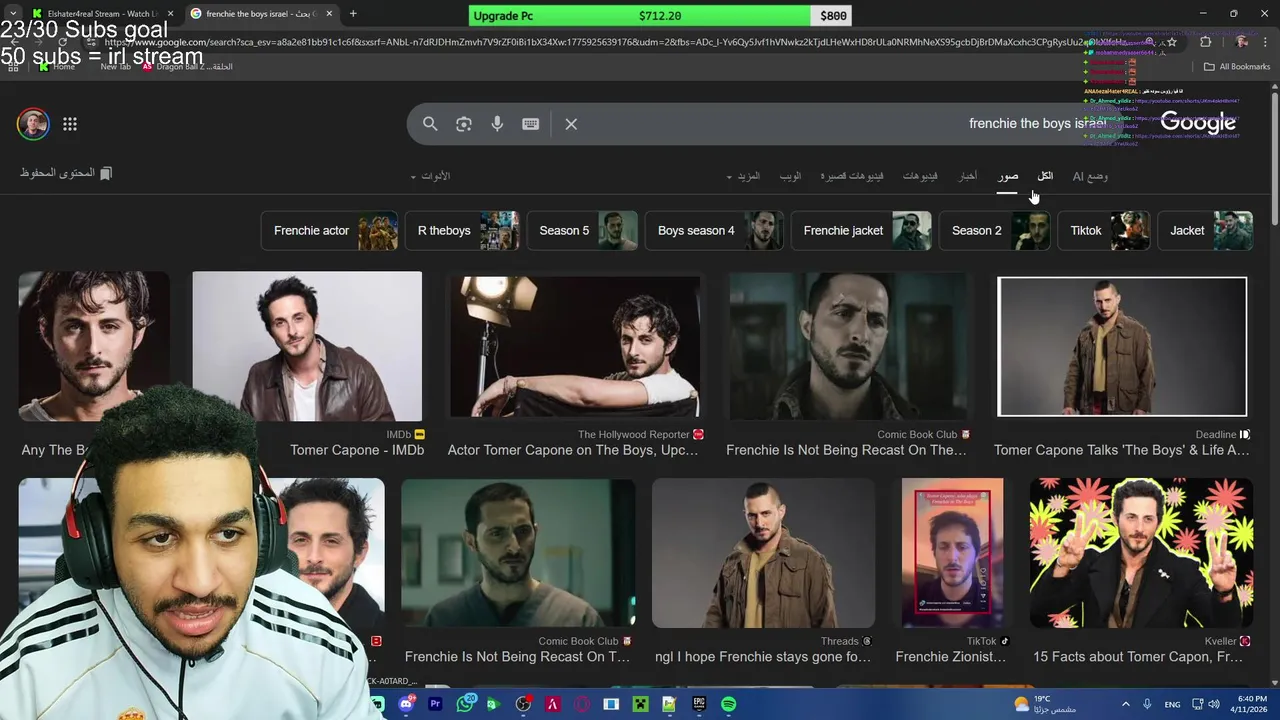Image resolution: width=1280 pixels, height=720 pixels.
Task: Expand the Tools dropdown
Action: pyautogui.click(x=430, y=176)
